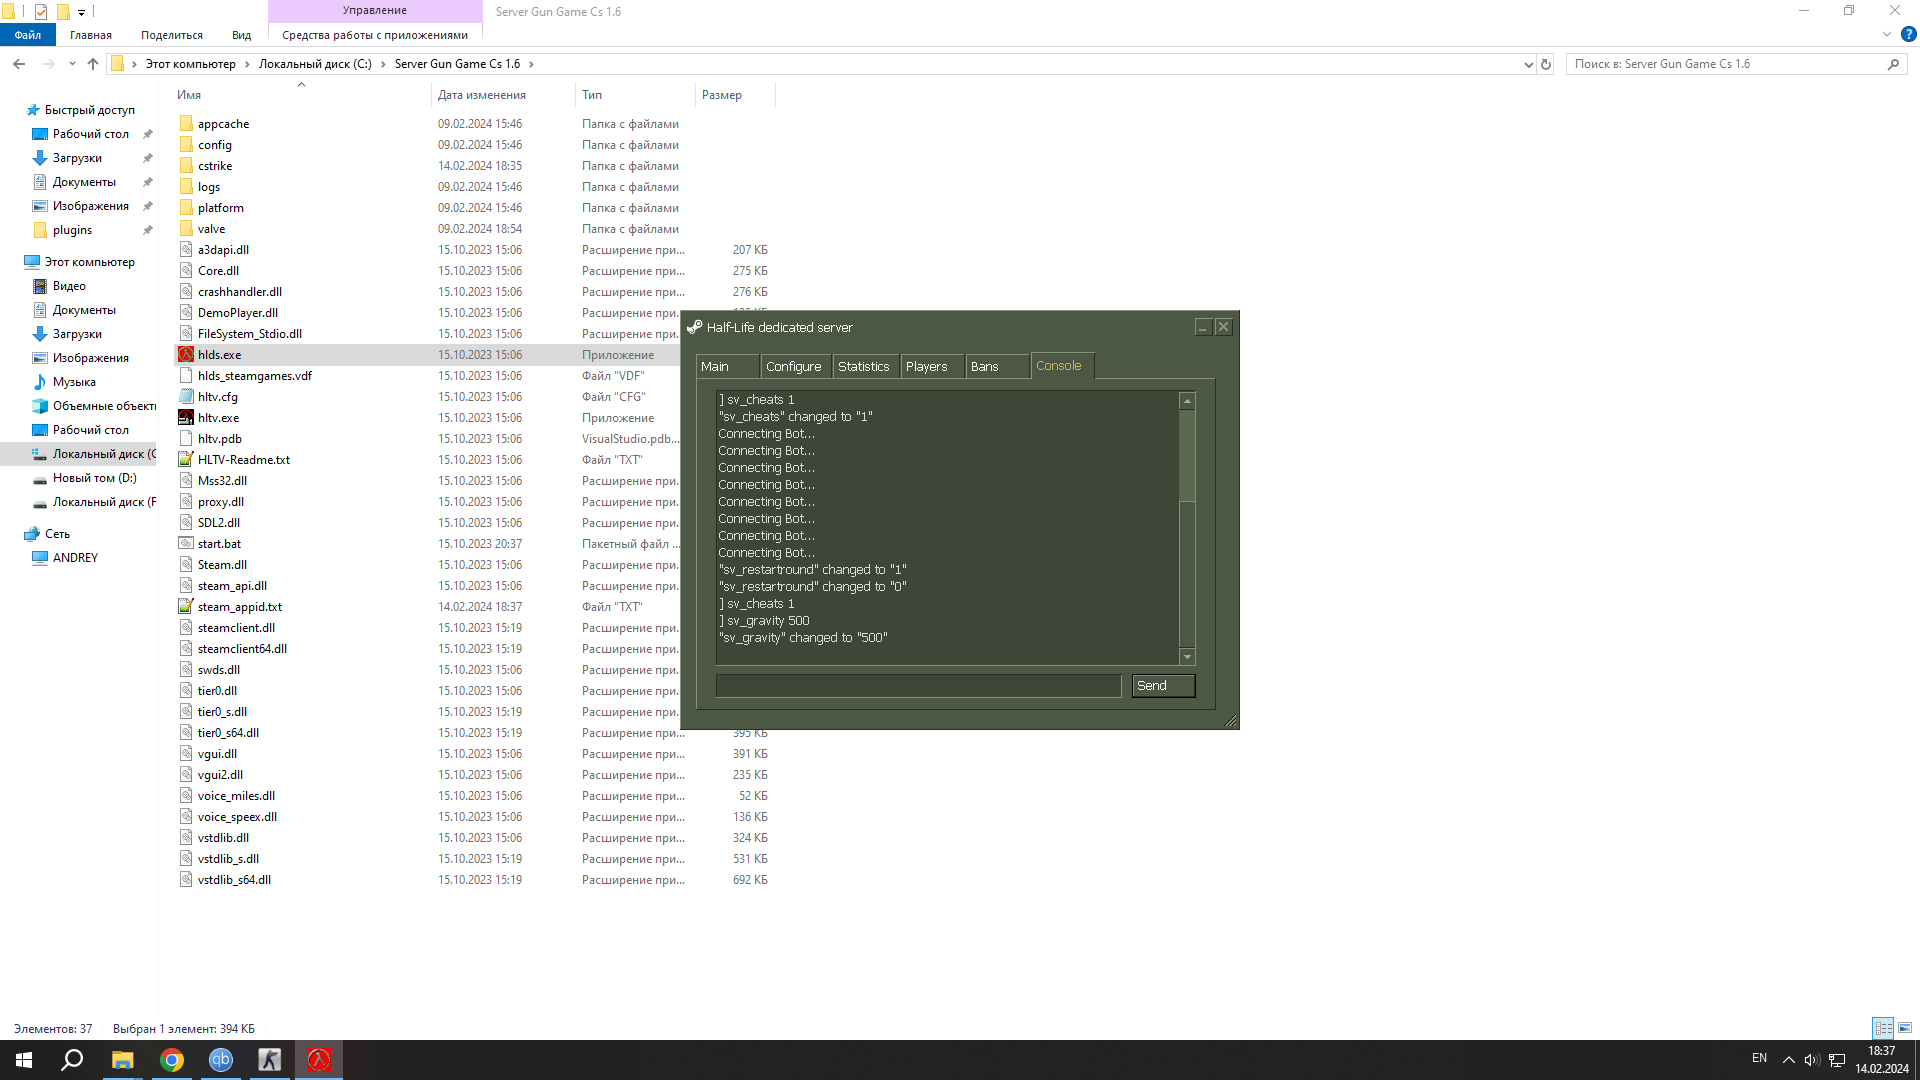
Task: Select ANDREY under Сеть in sidebar
Action: (75, 558)
